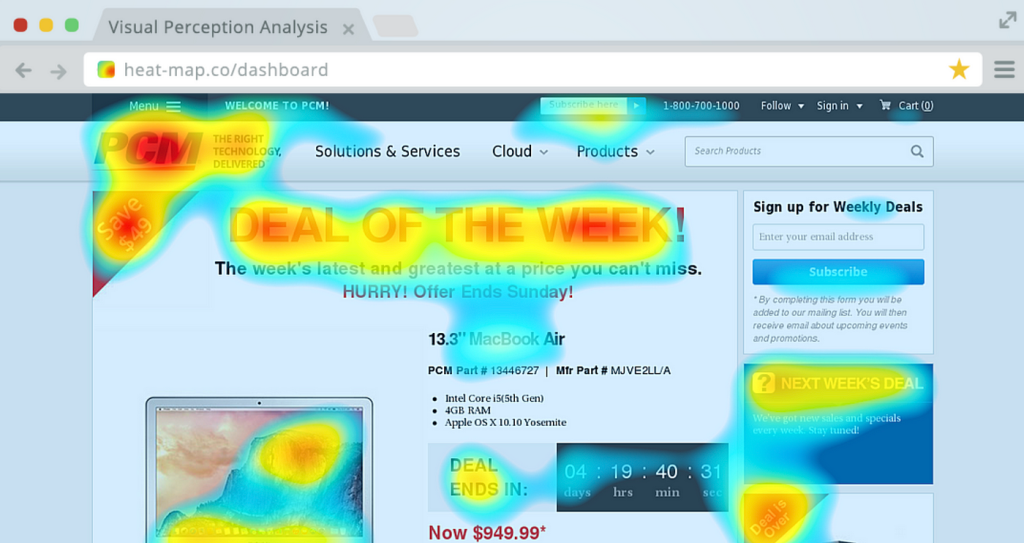Open the NEXT WEEK'S DEAL banner
Screen dimensions: 1024x543
(x=838, y=423)
